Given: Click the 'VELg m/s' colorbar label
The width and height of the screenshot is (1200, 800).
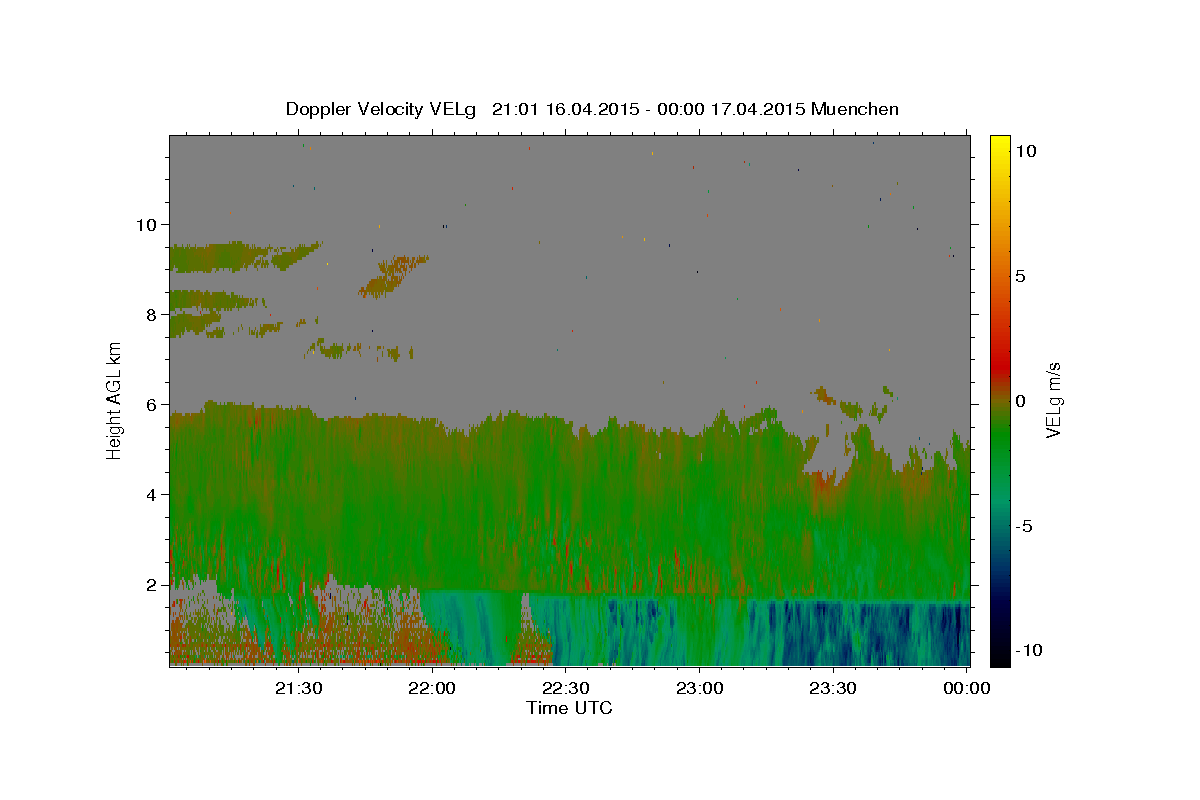Looking at the screenshot, I should [x=1053, y=400].
